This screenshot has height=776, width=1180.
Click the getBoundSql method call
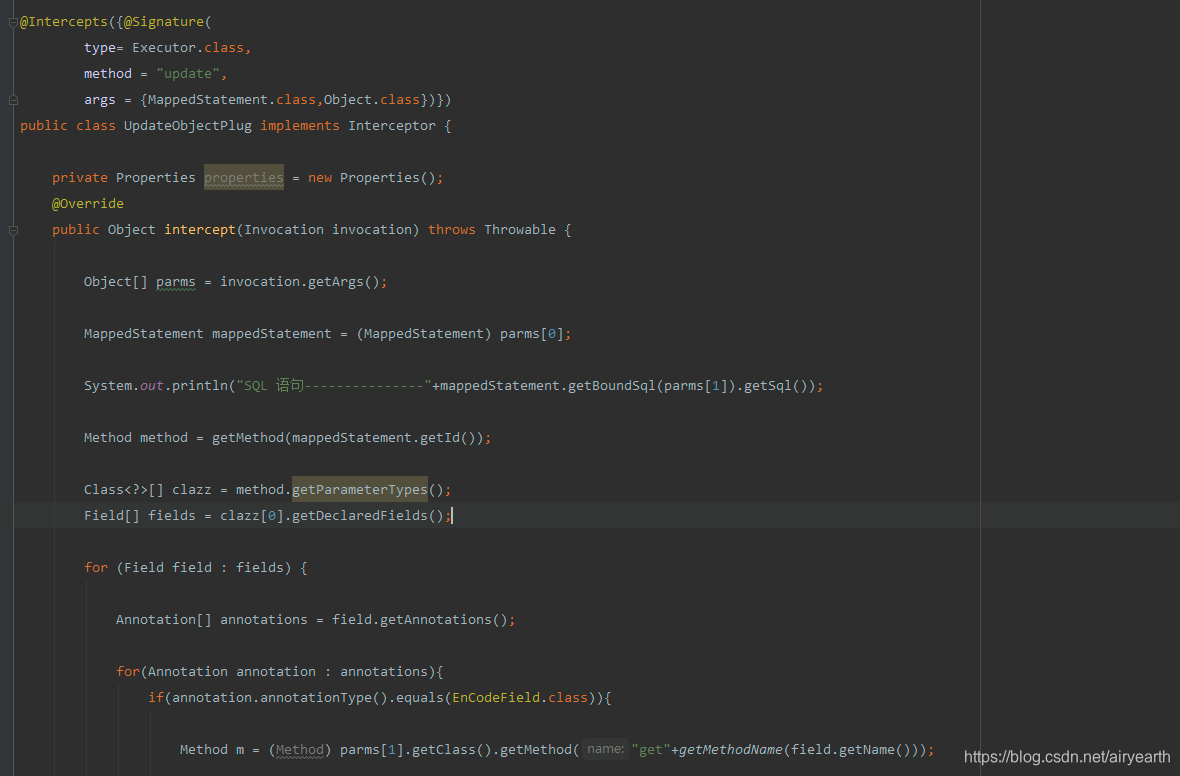point(612,385)
